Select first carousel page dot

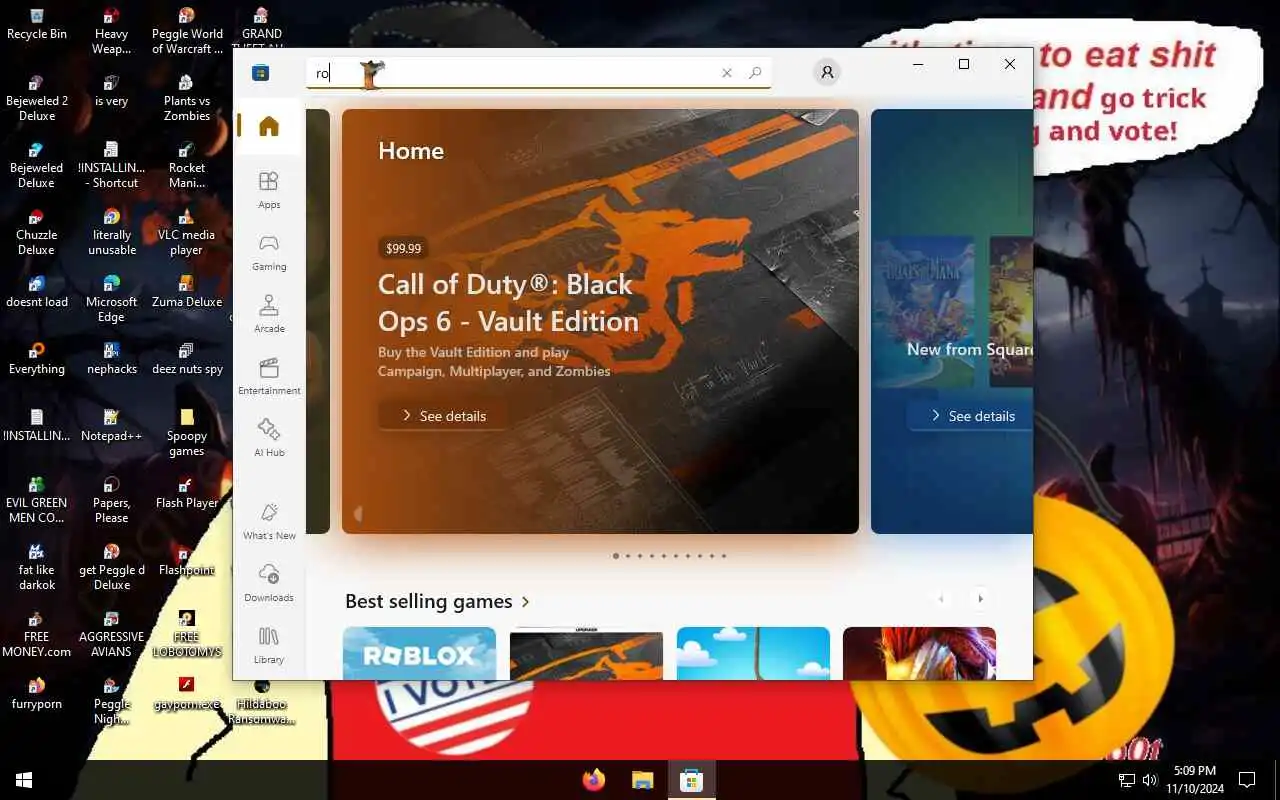point(615,556)
